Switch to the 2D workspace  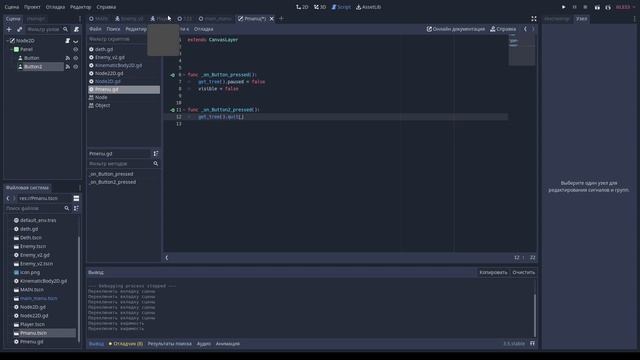(302, 7)
